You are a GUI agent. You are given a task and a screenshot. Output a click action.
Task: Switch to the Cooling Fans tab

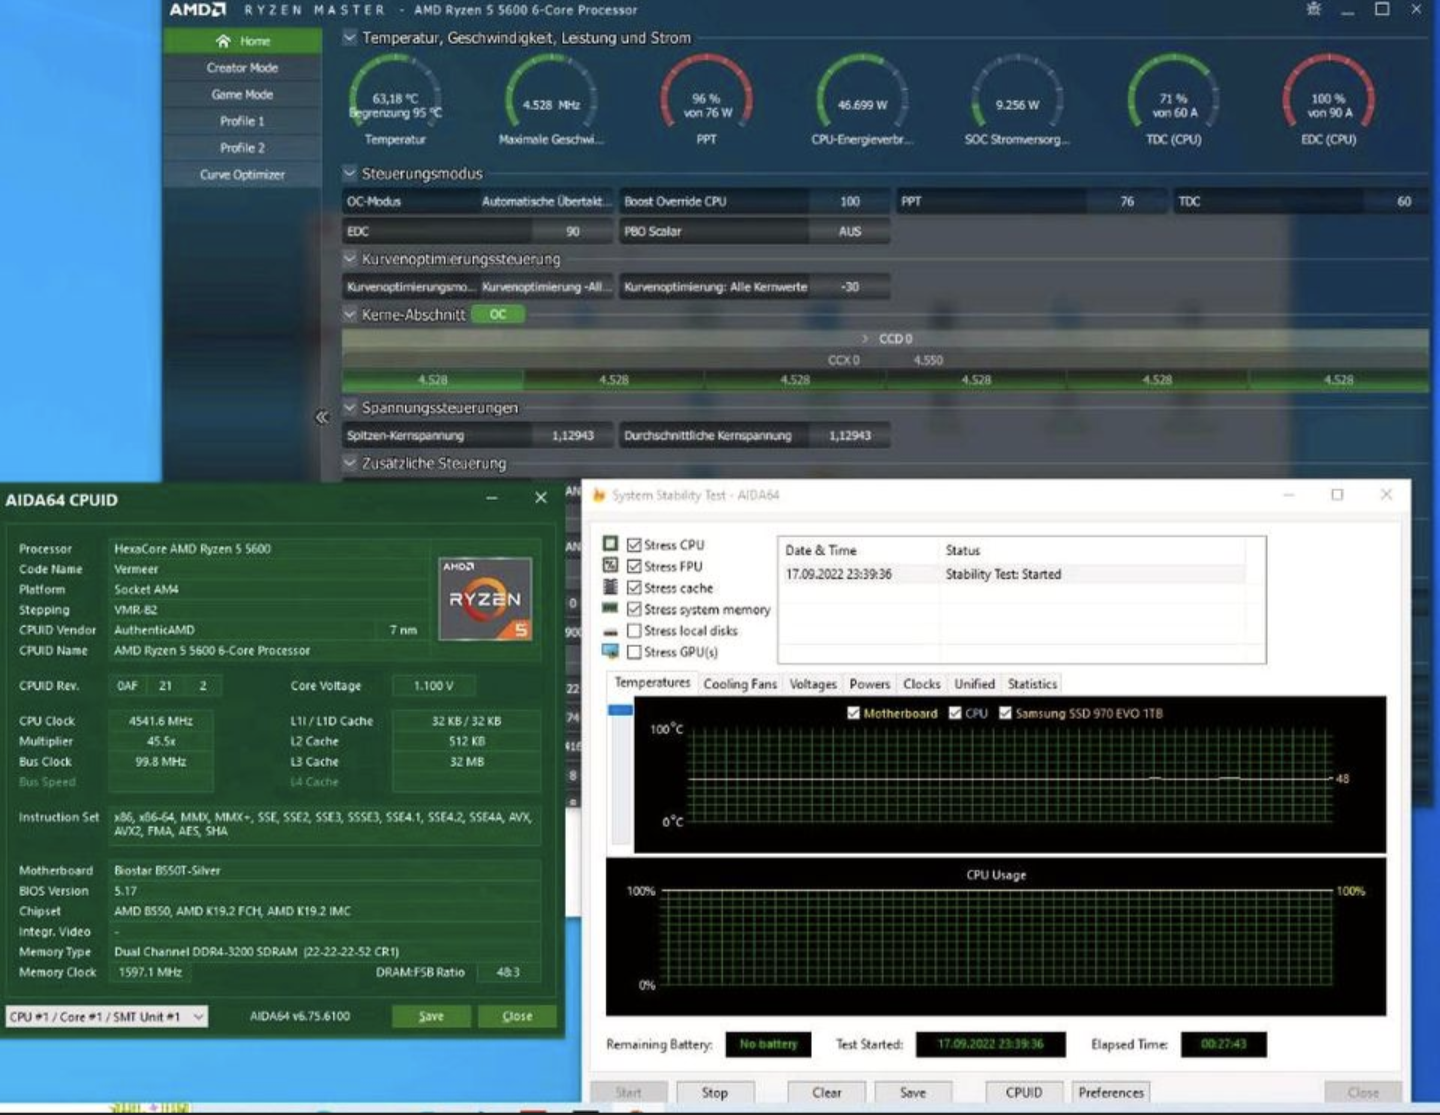(x=740, y=684)
